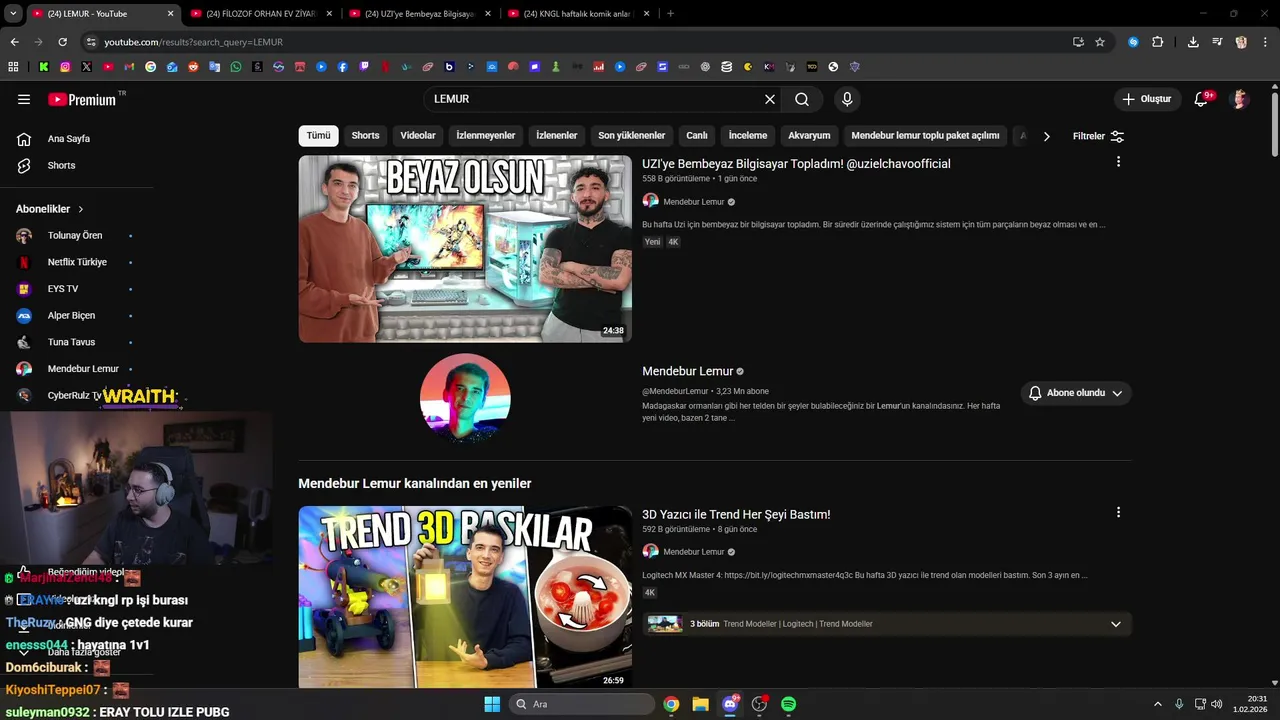Viewport: 1280px width, 720px height.
Task: Open Tolunay Ören subscription channel
Action: click(77, 236)
